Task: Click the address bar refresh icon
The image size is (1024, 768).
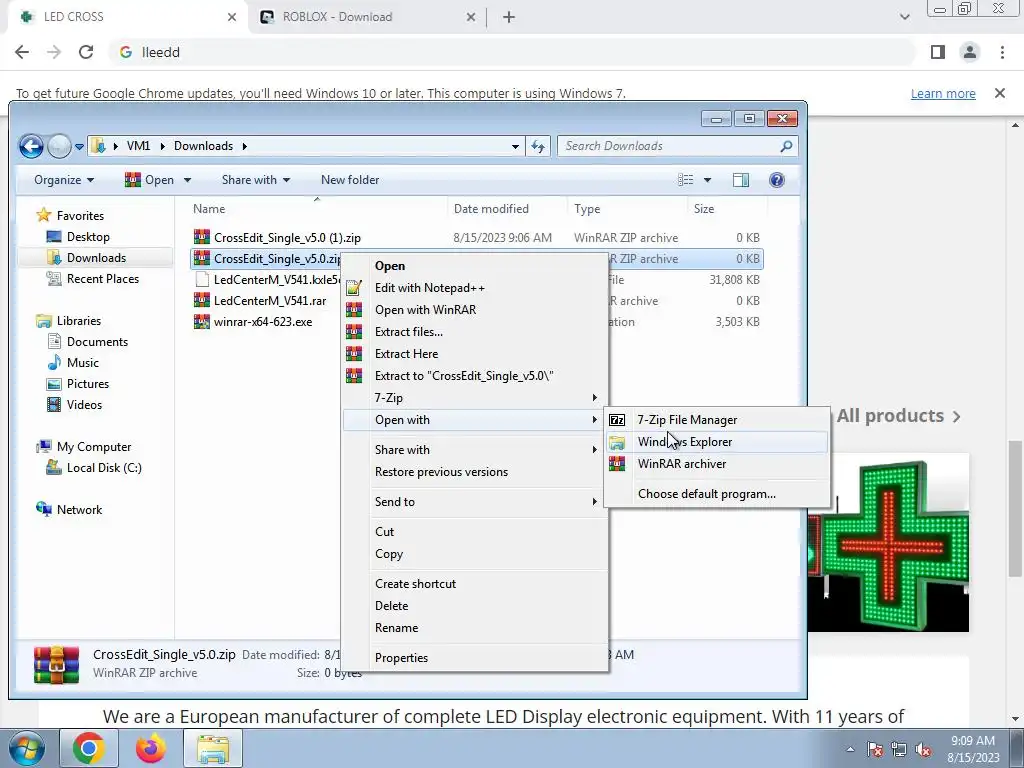Action: tap(538, 146)
